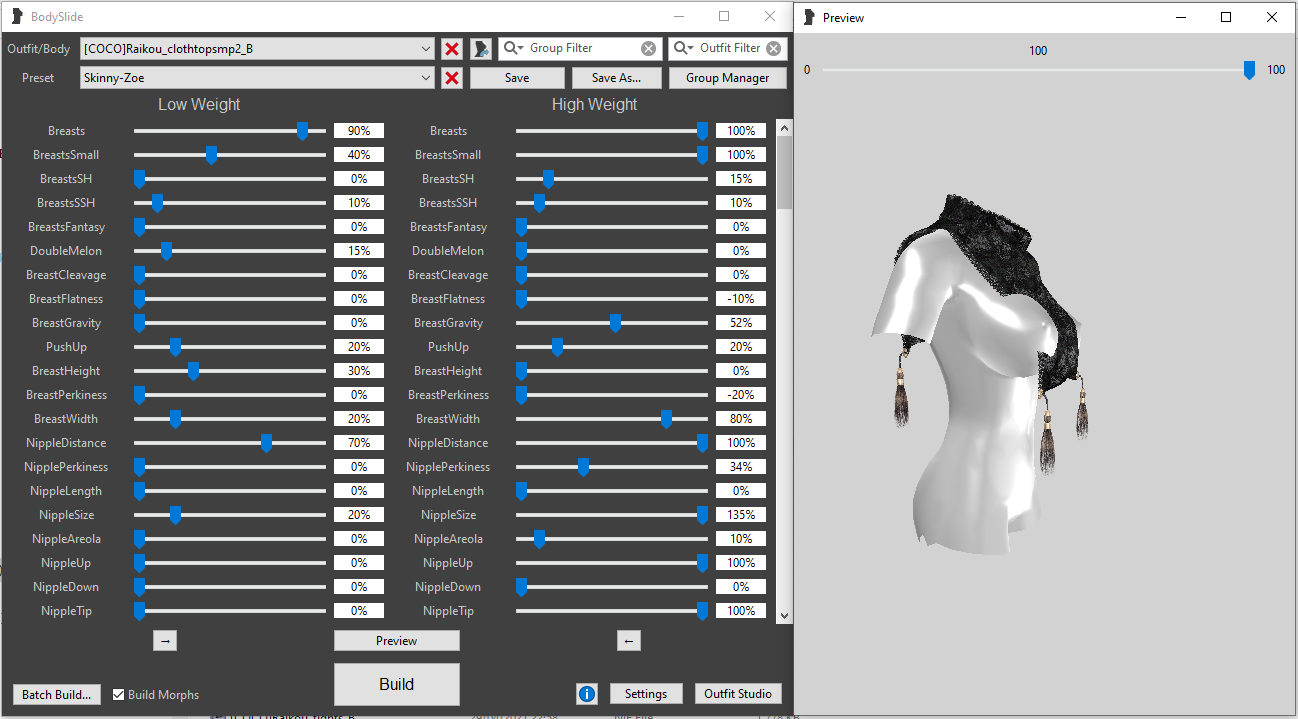Click High Weight NippleSize 135% value field
This screenshot has width=1298, height=719.
click(x=741, y=515)
